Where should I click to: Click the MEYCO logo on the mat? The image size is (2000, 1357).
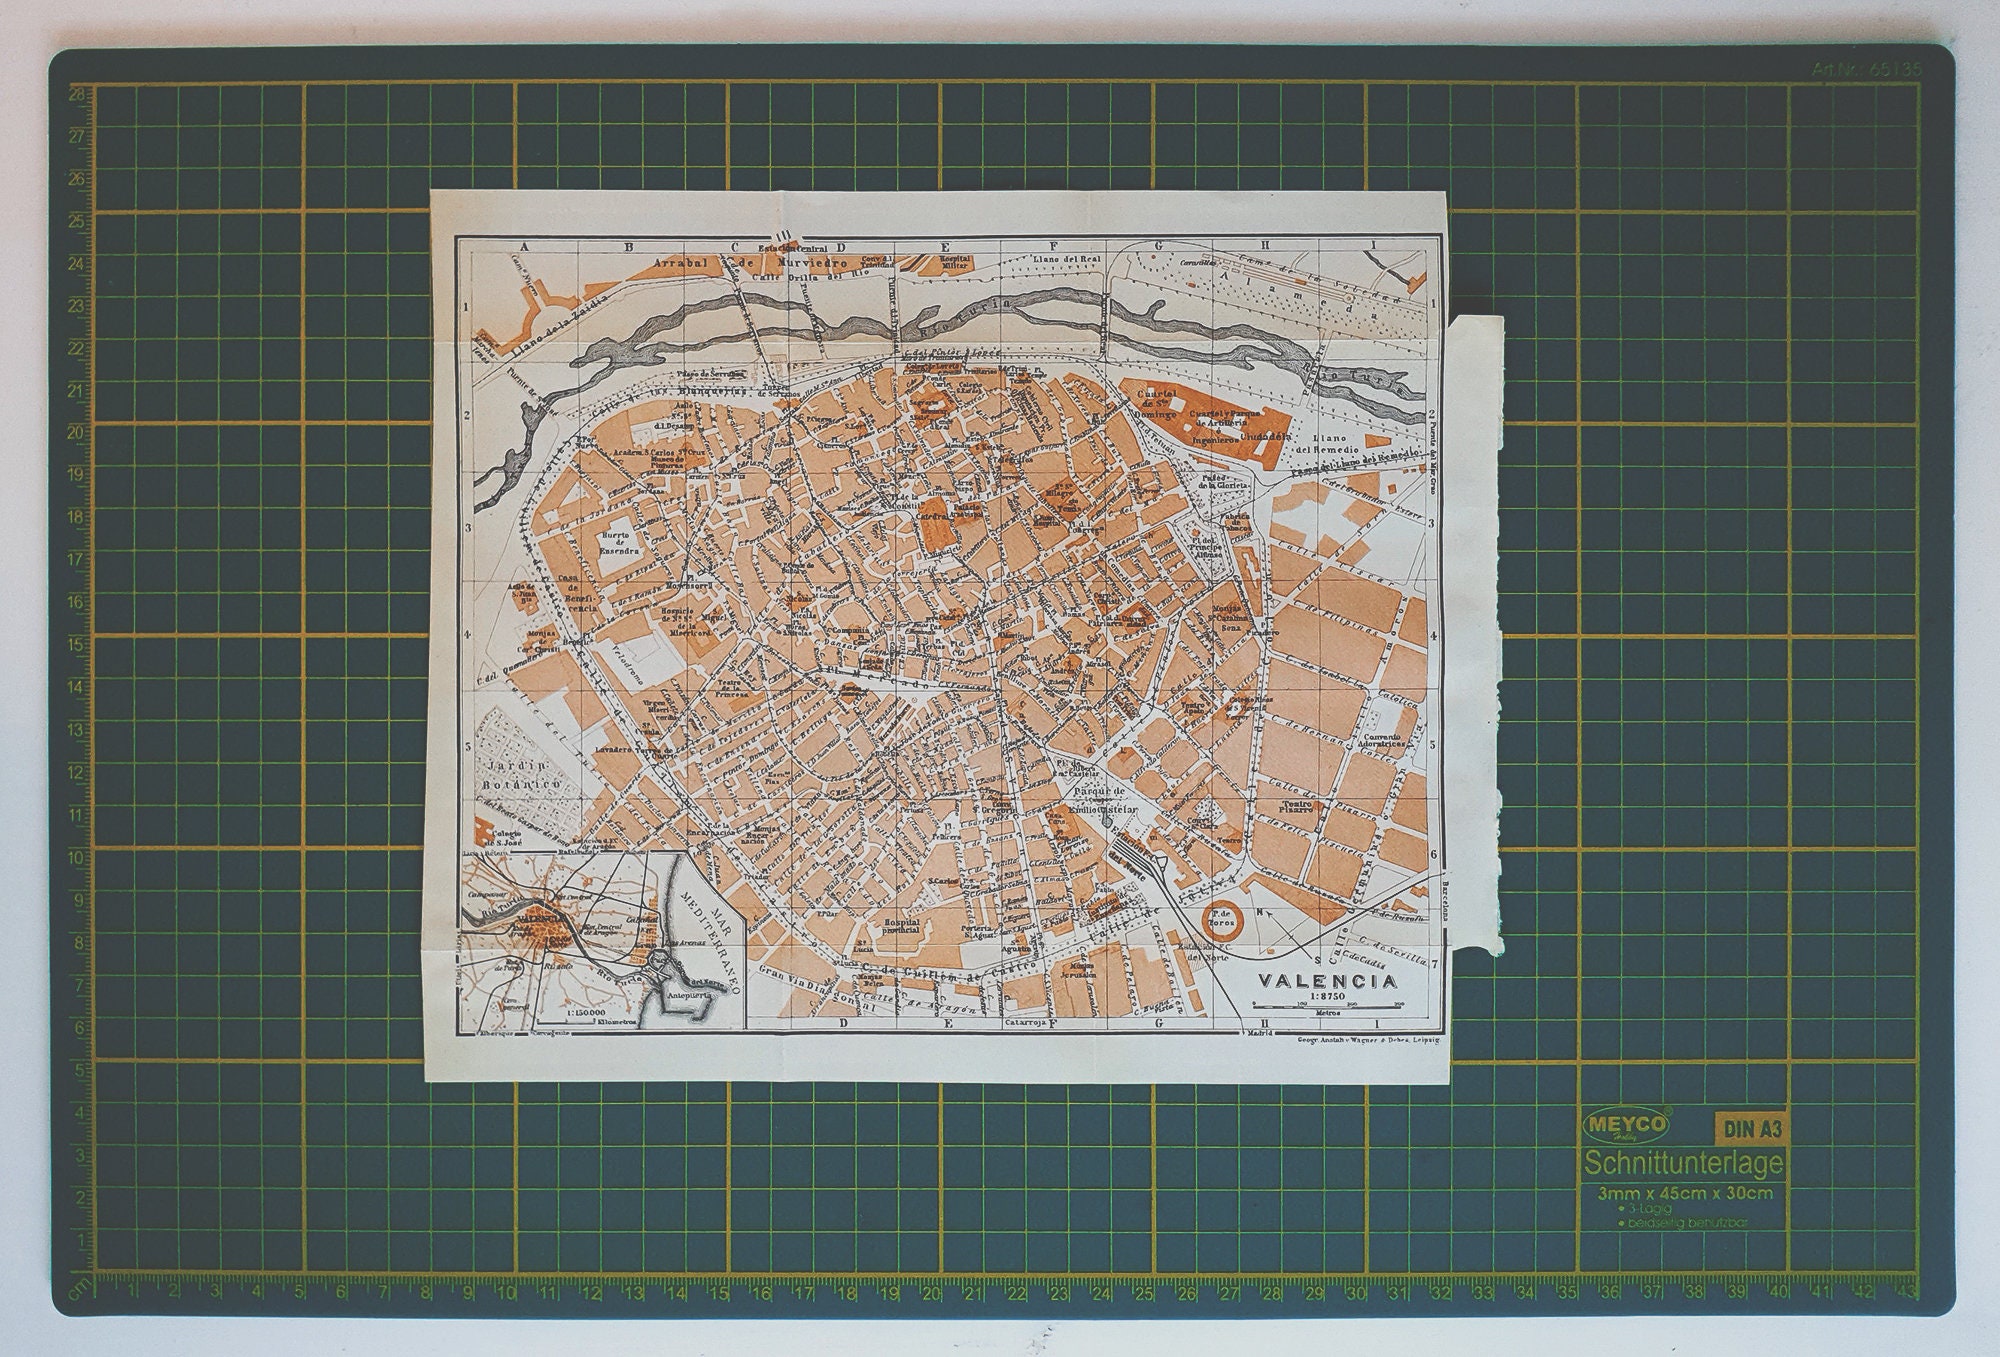(x=1626, y=1124)
